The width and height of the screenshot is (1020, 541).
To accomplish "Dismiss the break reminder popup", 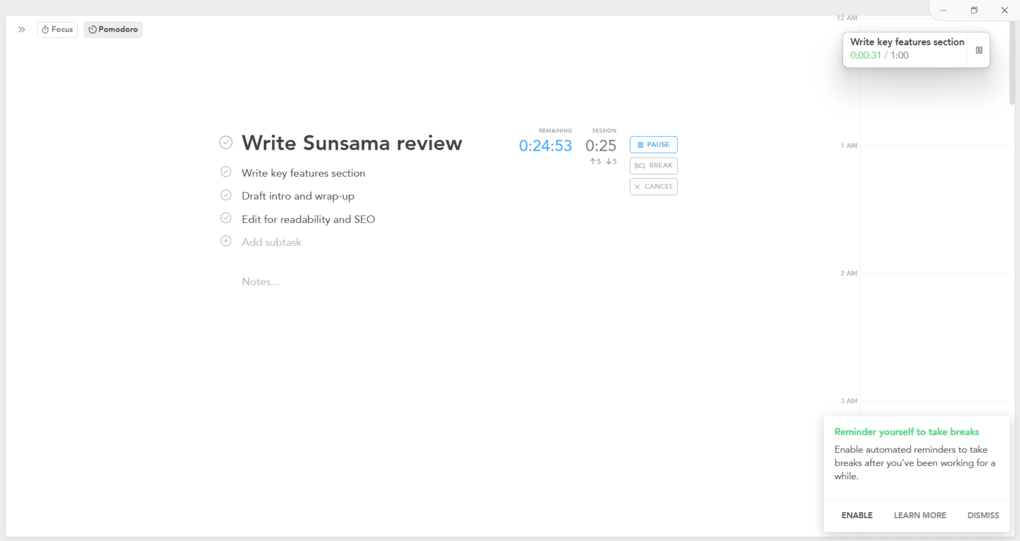I will [x=983, y=515].
